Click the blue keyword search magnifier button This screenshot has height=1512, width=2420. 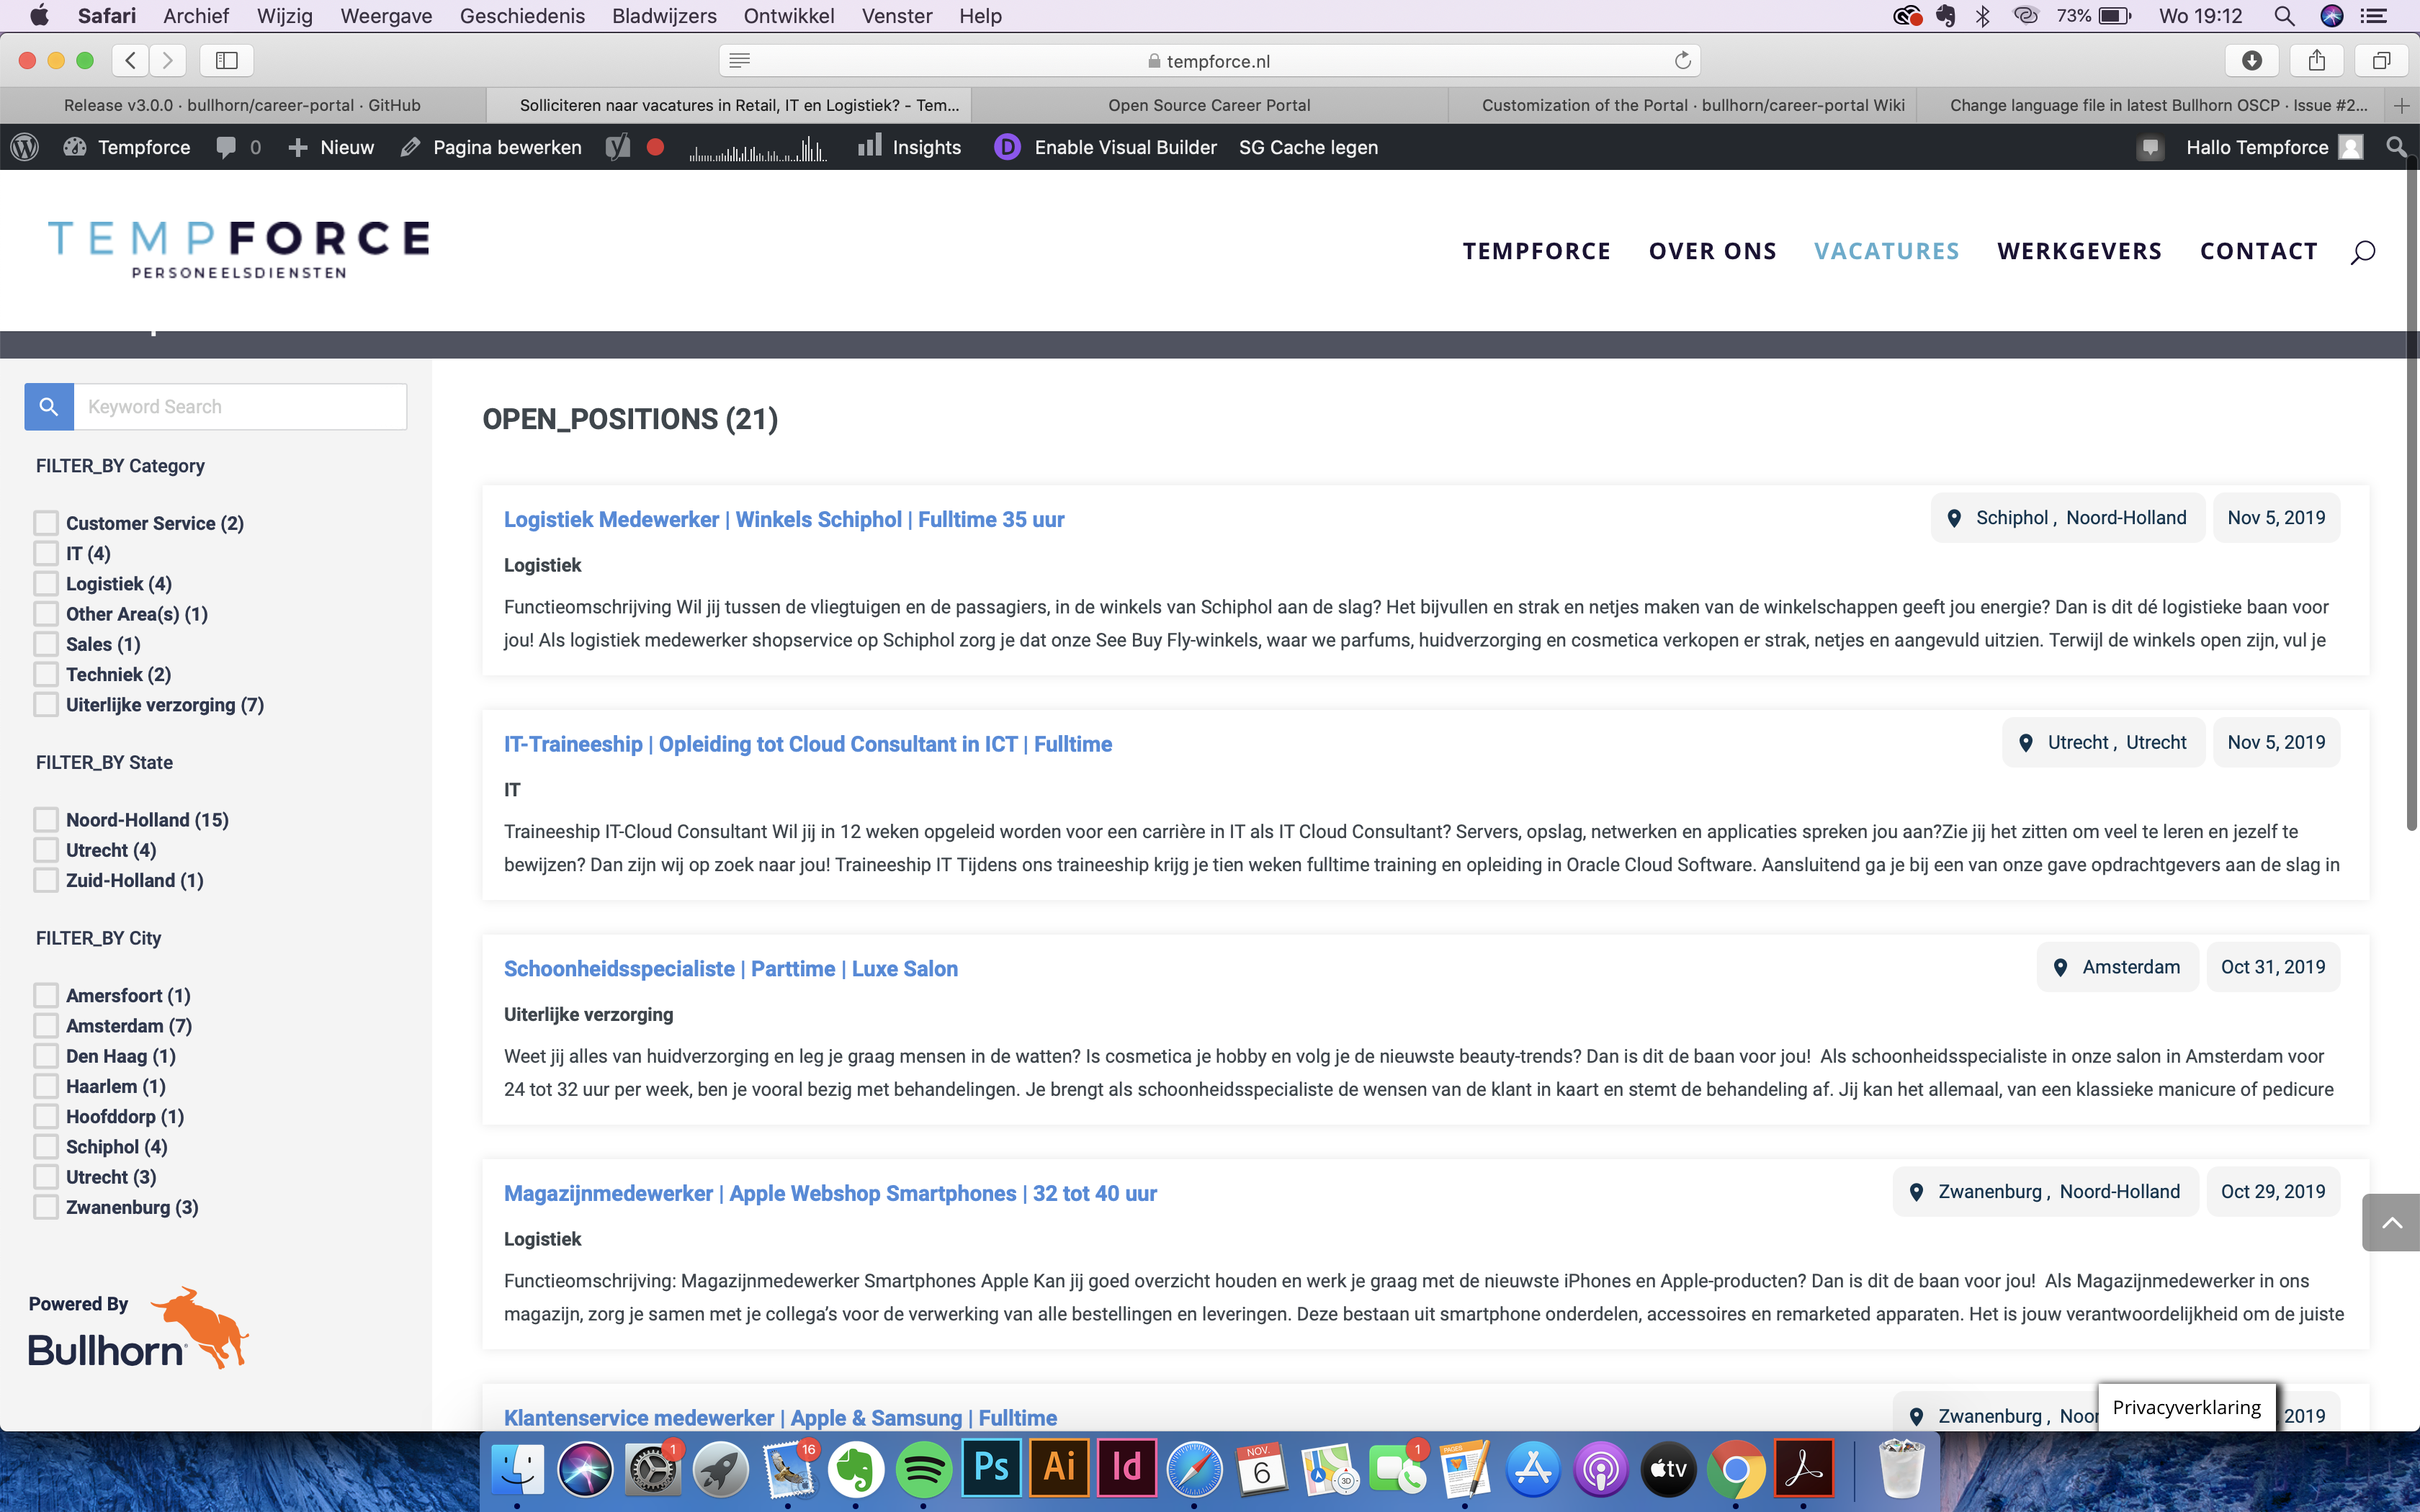tap(49, 407)
